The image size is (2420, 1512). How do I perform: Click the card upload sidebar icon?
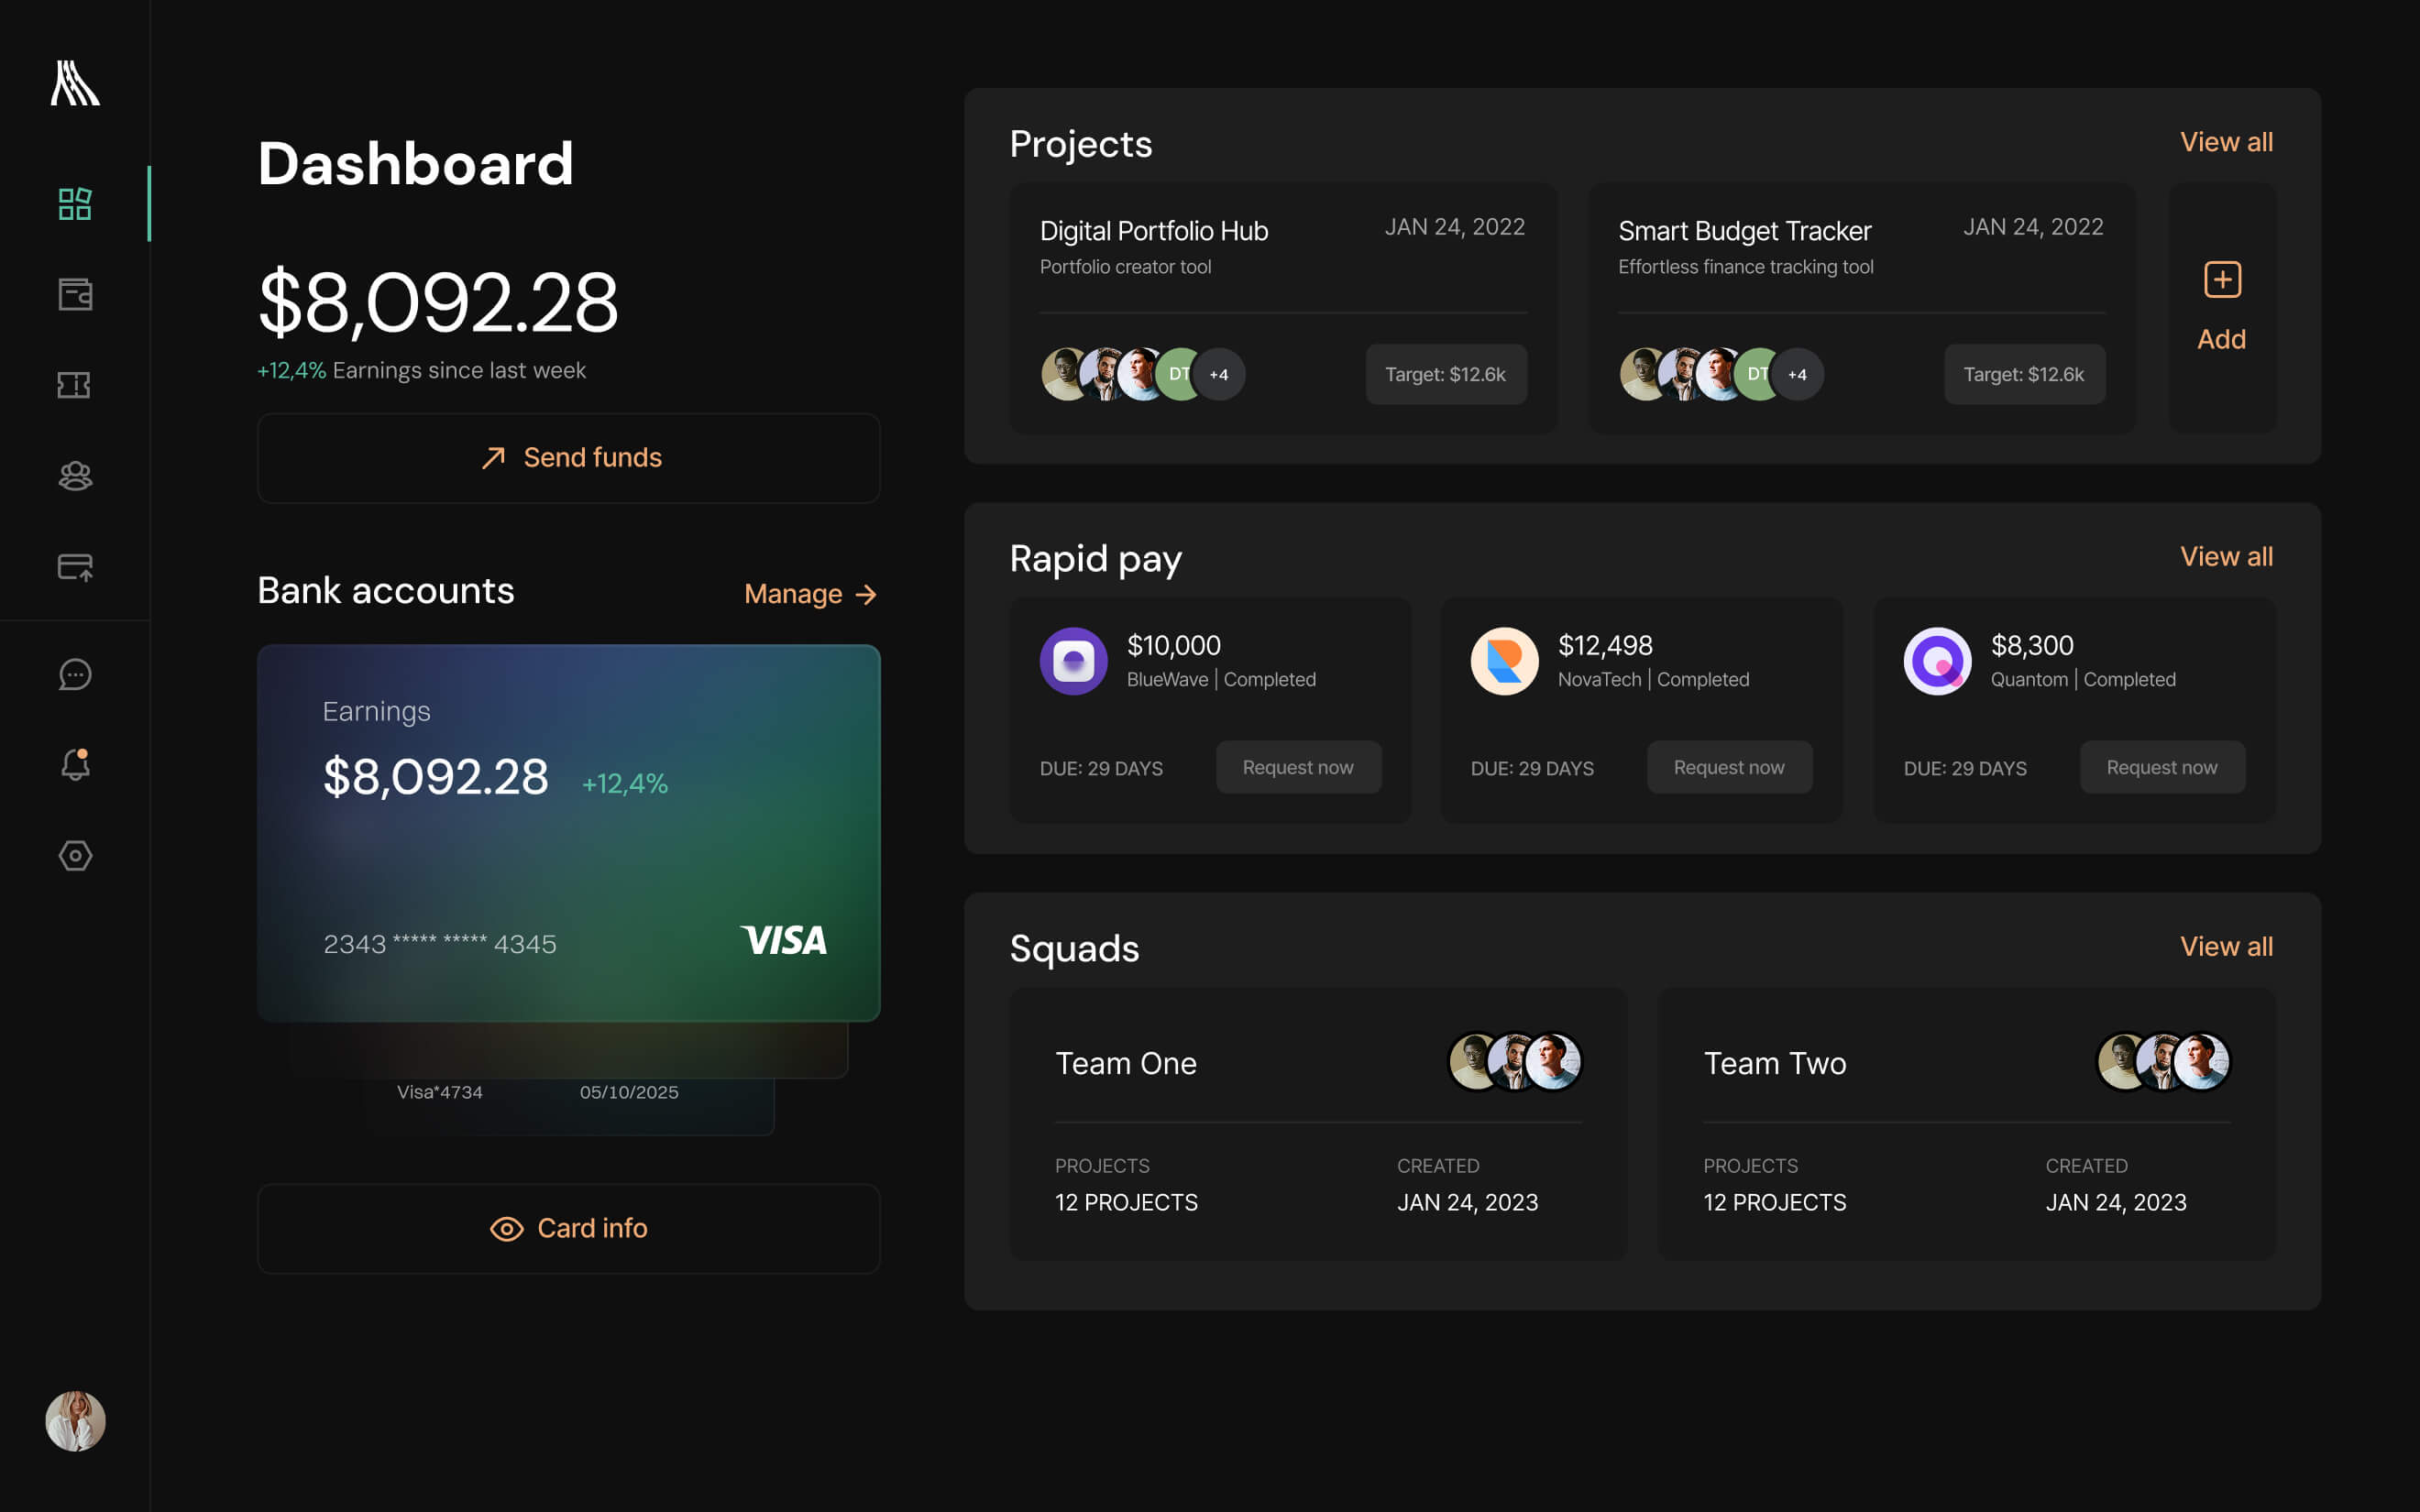(75, 567)
